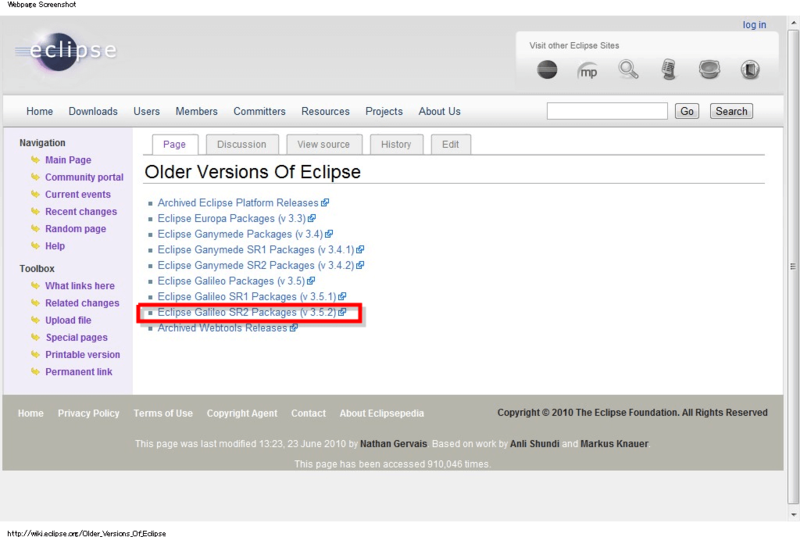Open the Projects menu item
The height and width of the screenshot is (537, 800).
[x=384, y=111]
